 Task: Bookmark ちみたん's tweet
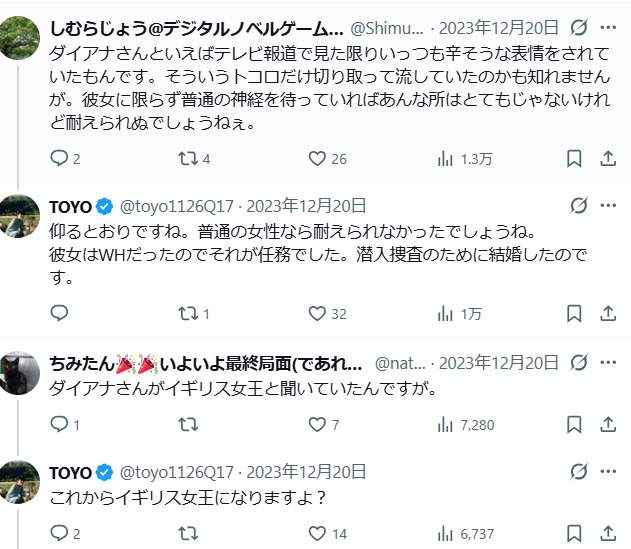point(574,424)
